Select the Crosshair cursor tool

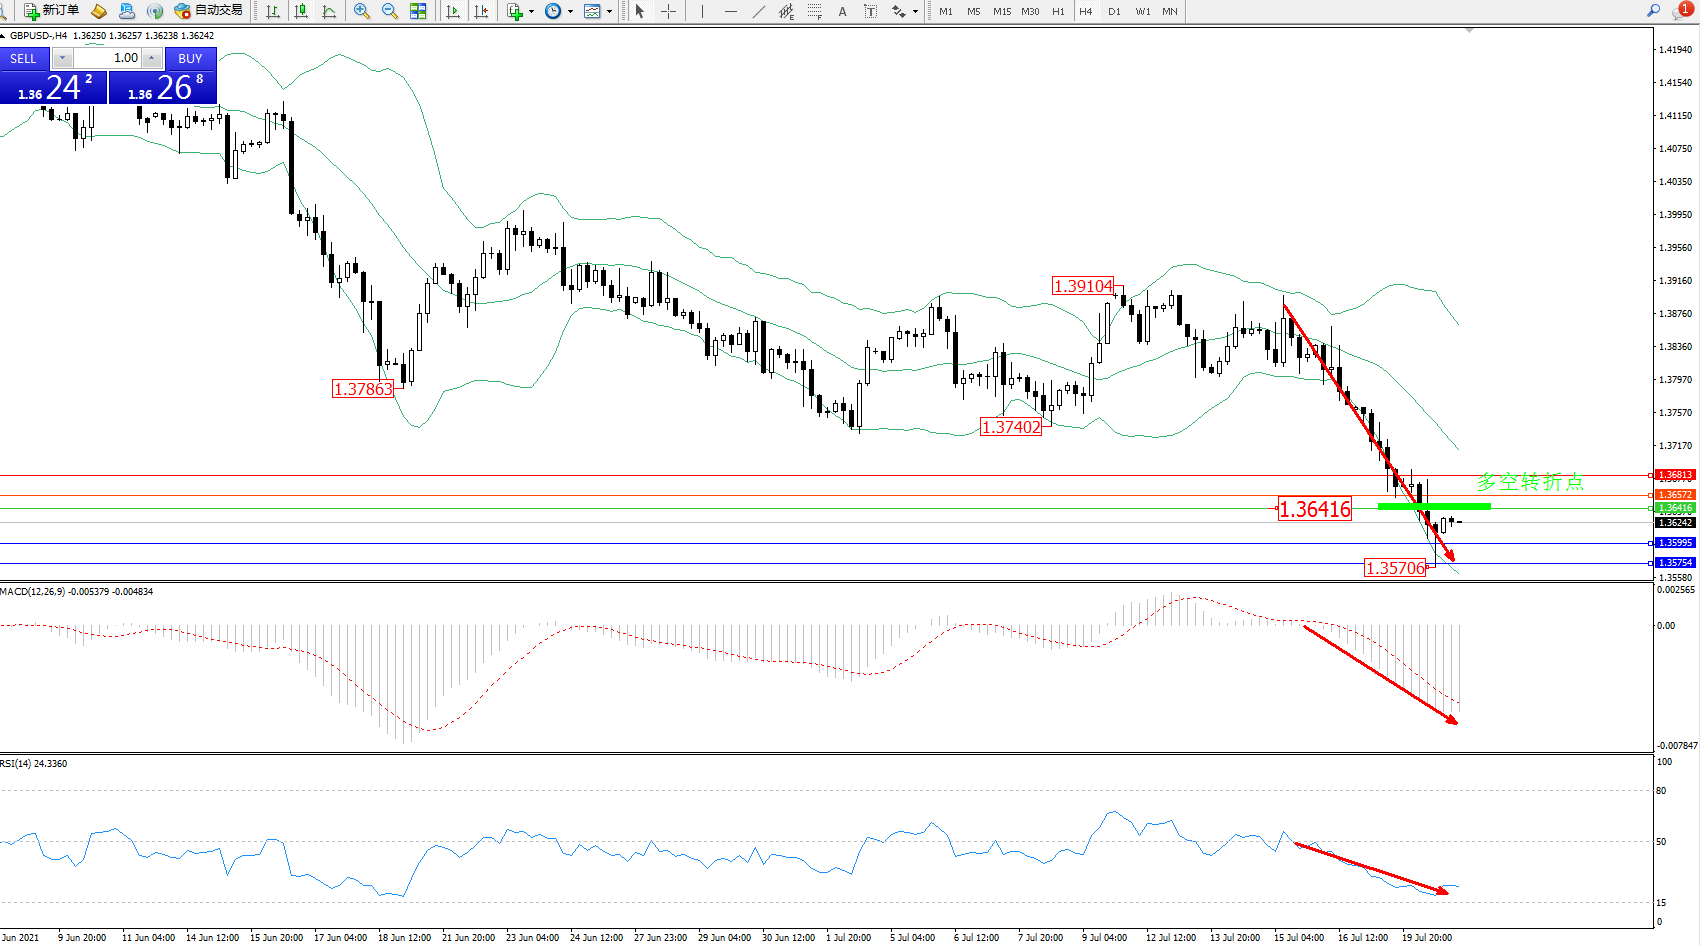668,11
